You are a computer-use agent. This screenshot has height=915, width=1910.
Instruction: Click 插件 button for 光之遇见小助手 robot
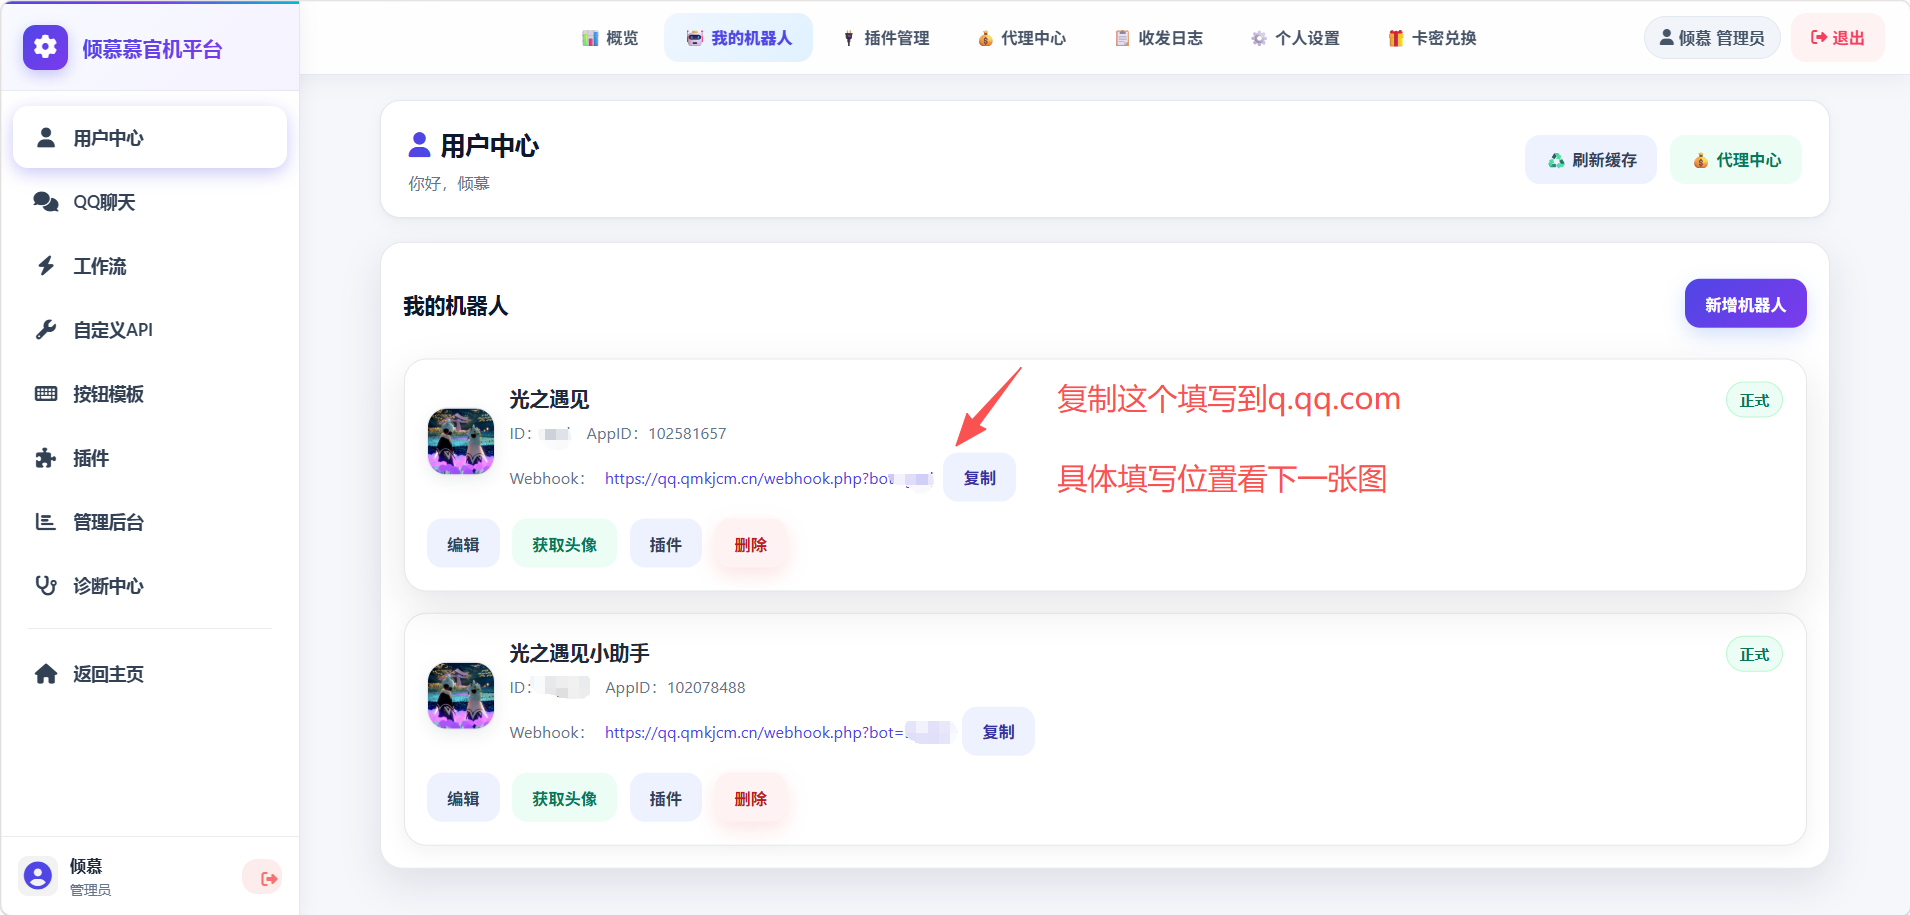point(665,799)
